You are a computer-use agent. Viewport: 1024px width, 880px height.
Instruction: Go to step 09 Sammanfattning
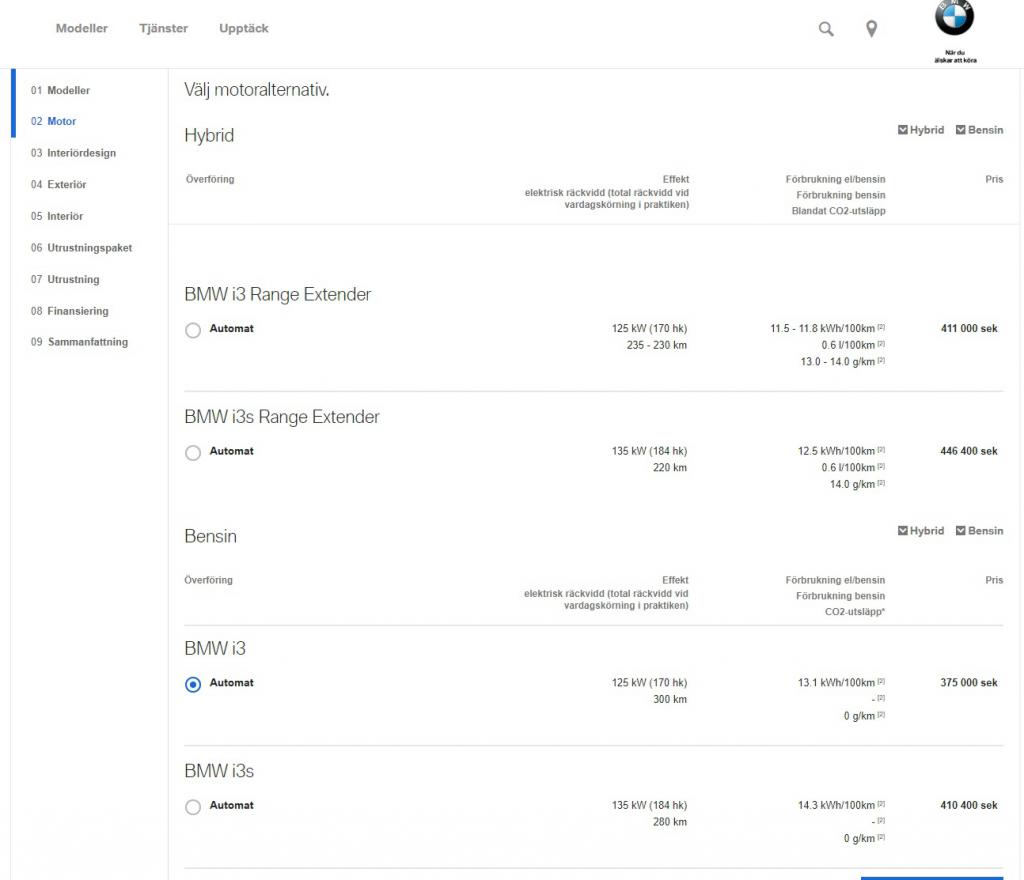[79, 342]
